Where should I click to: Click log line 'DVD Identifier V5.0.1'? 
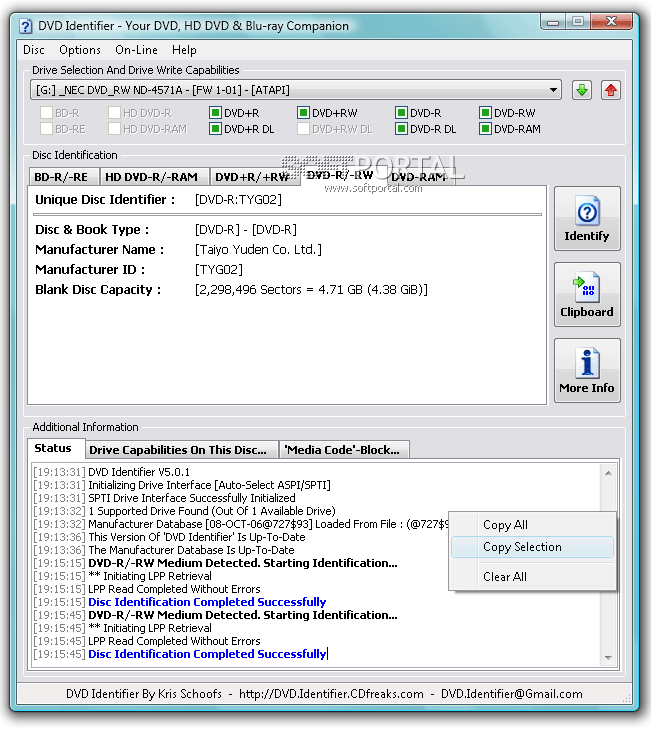tap(139, 472)
